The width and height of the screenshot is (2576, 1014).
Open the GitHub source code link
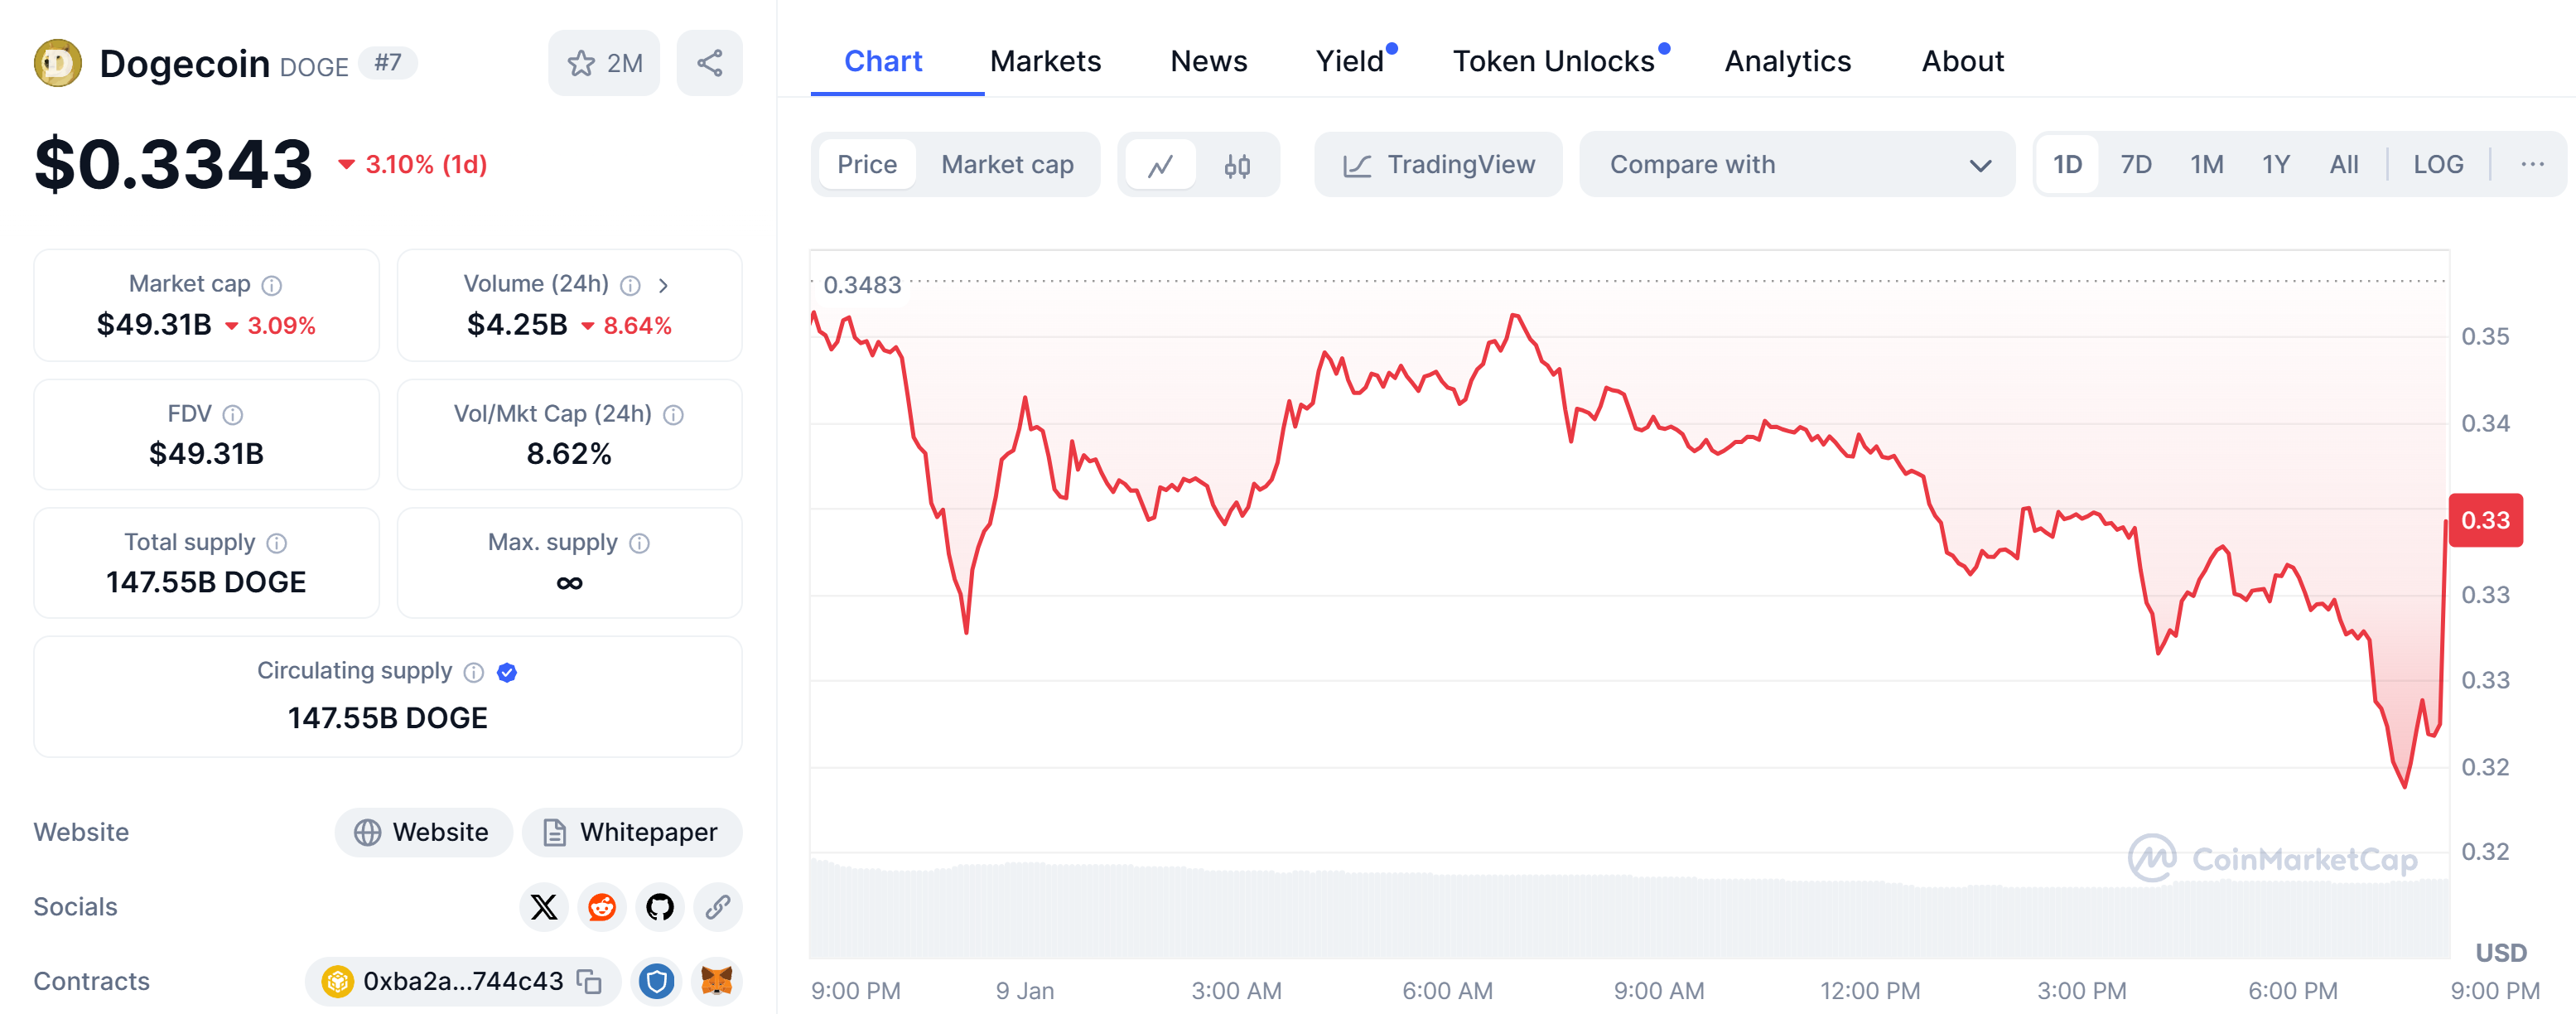(660, 907)
